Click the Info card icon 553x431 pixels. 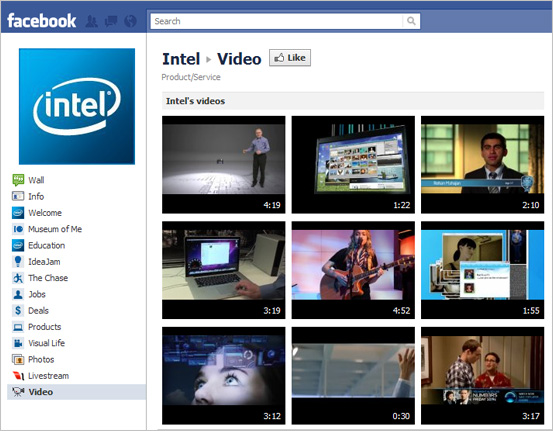(18, 196)
